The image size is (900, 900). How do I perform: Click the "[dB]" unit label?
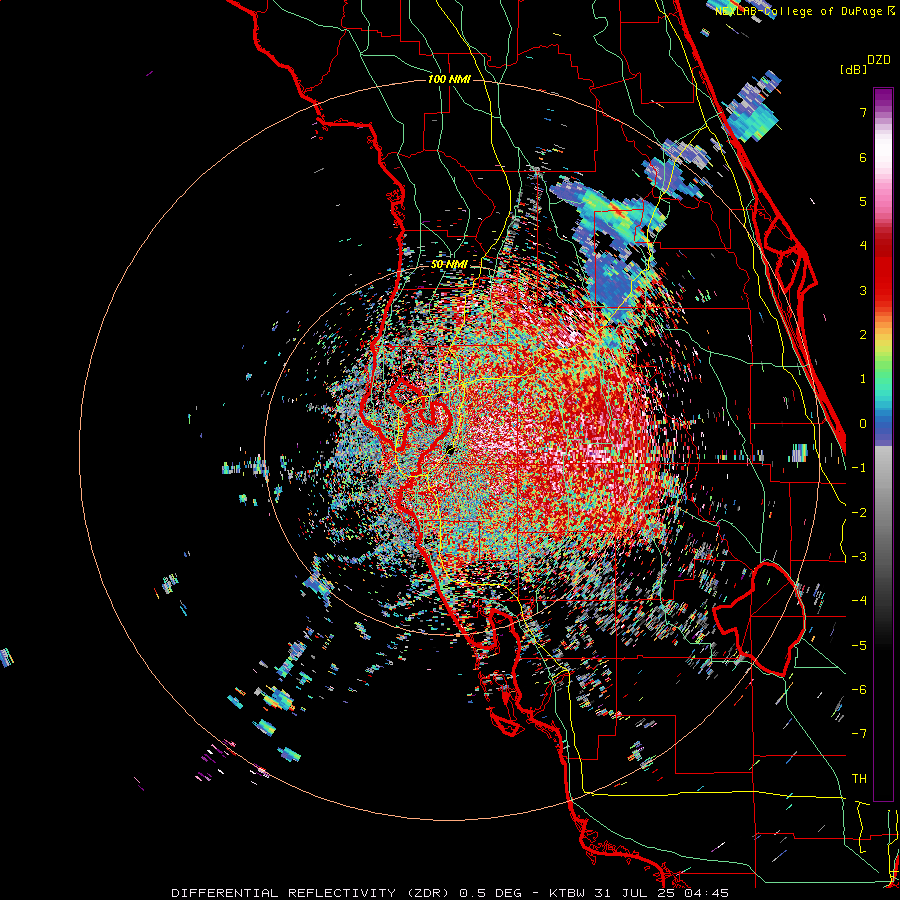click(x=854, y=69)
